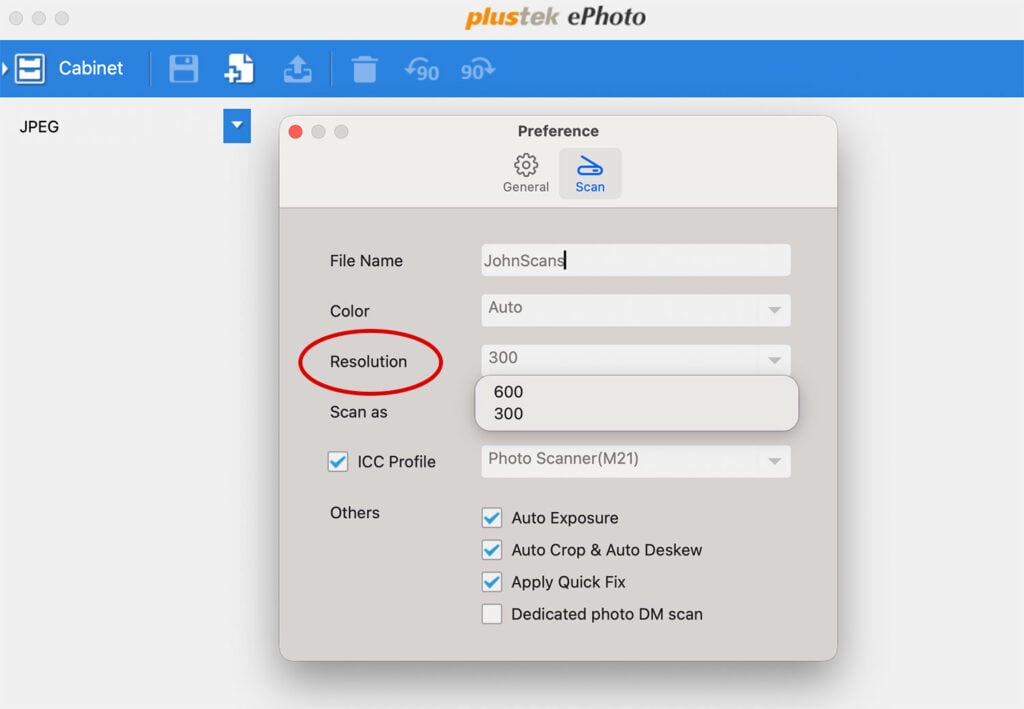Click the Scan as label

[x=359, y=412]
